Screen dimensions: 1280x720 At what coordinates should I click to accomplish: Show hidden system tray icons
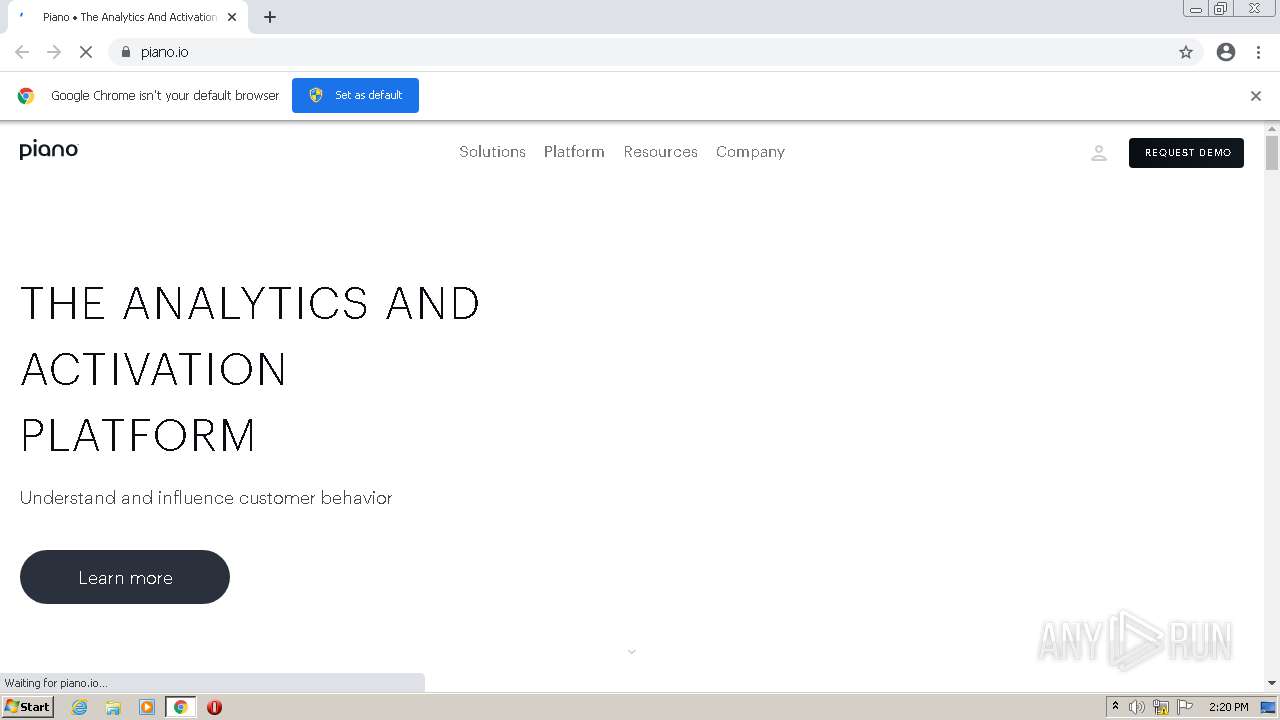click(x=1115, y=707)
